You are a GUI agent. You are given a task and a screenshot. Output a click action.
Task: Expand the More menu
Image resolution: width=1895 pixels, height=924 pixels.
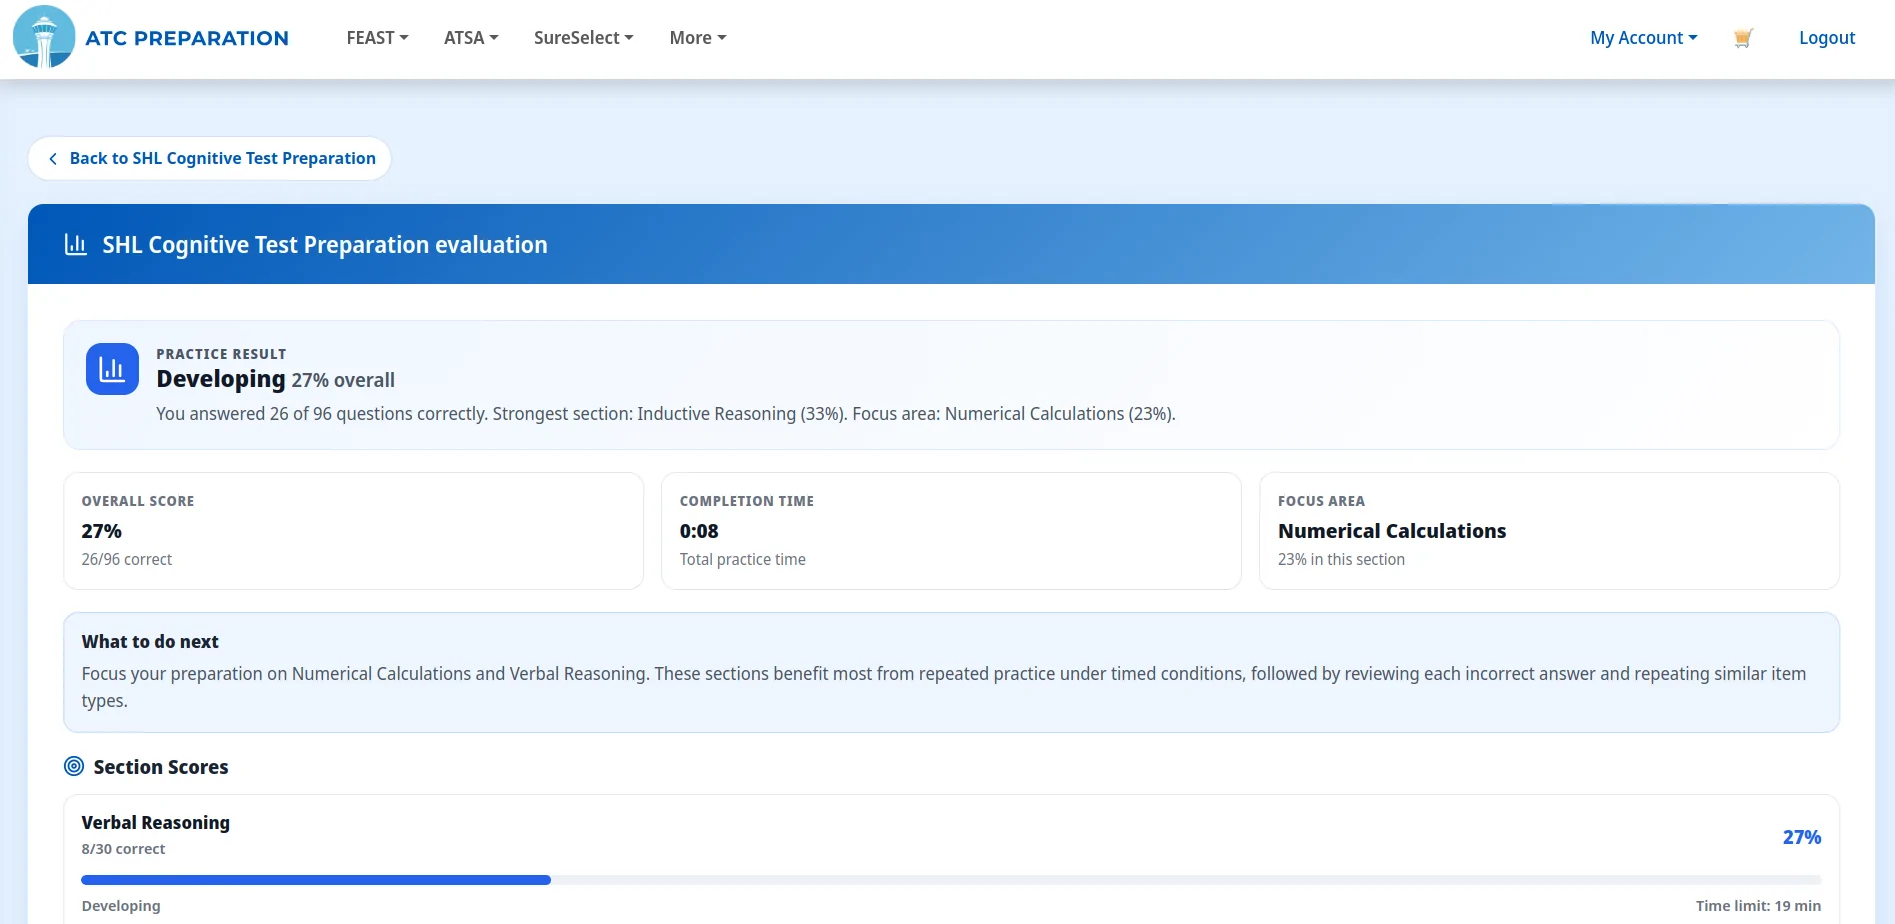pyautogui.click(x=698, y=38)
